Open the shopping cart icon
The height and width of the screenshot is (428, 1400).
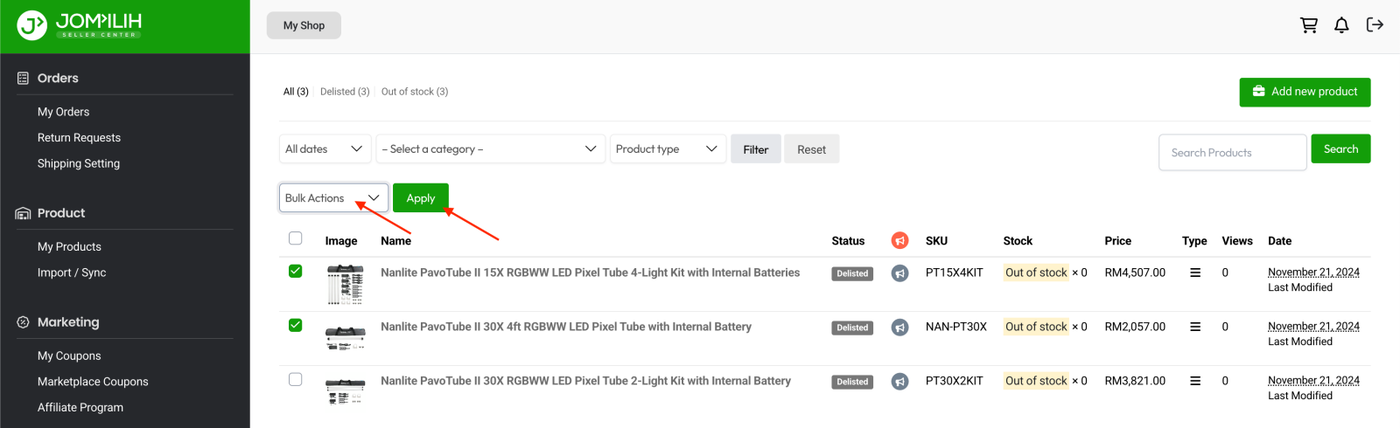(1308, 26)
